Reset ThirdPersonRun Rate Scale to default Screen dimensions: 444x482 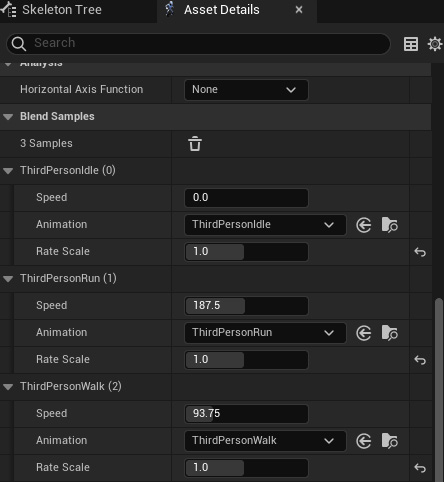420,360
